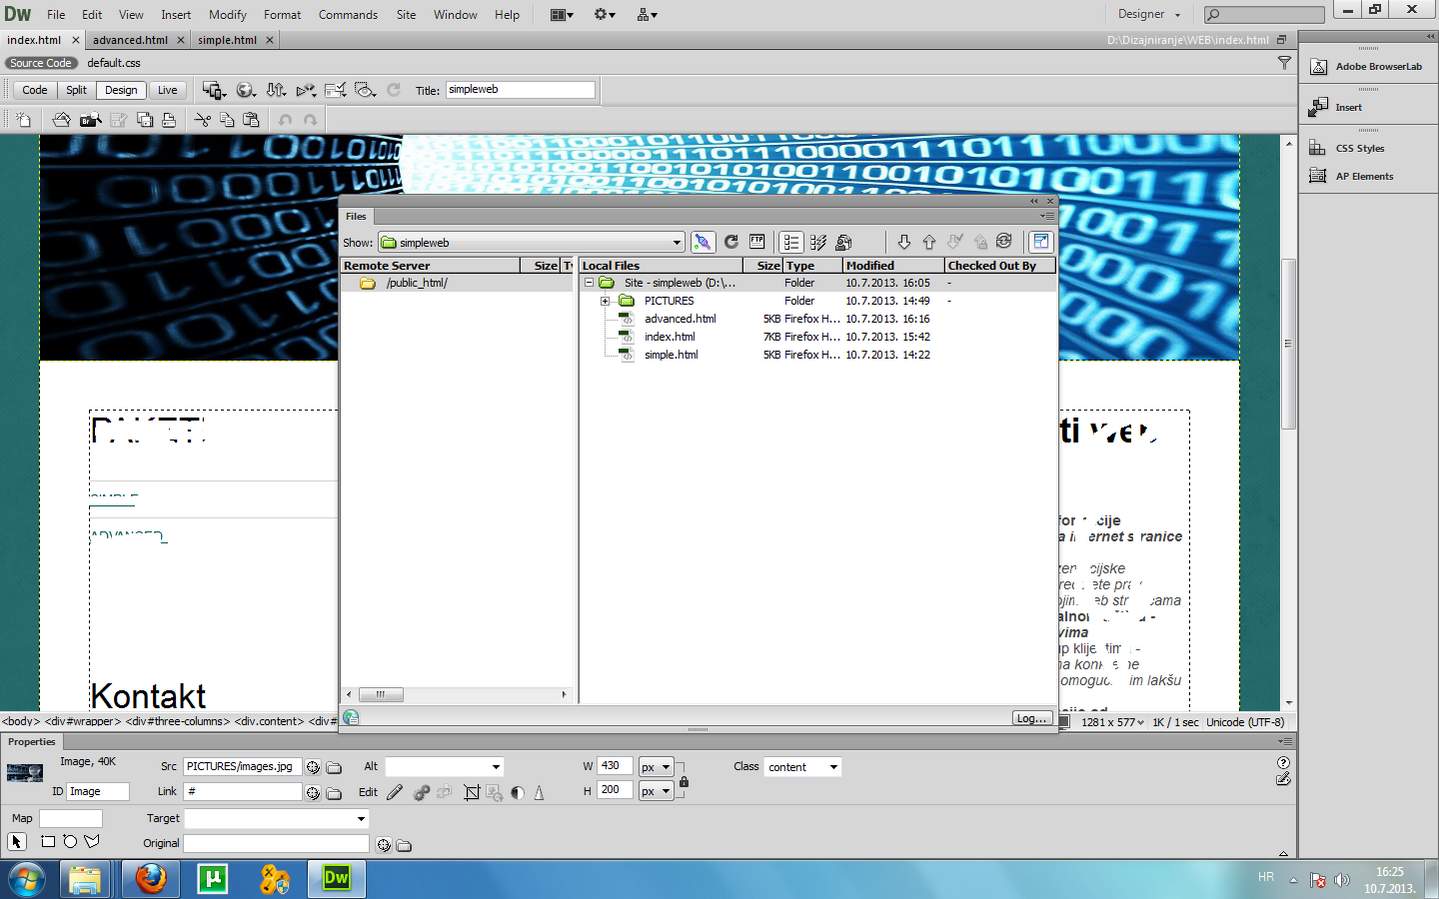Open Preview in Browser globe icon
Viewport: 1439px width, 899px height.
click(x=246, y=90)
